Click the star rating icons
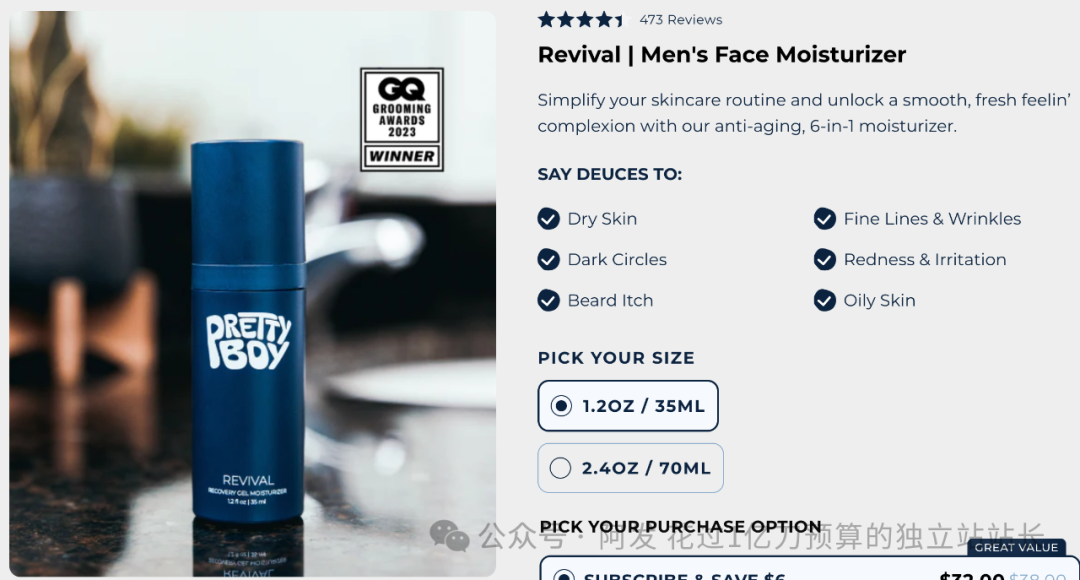 (583, 20)
